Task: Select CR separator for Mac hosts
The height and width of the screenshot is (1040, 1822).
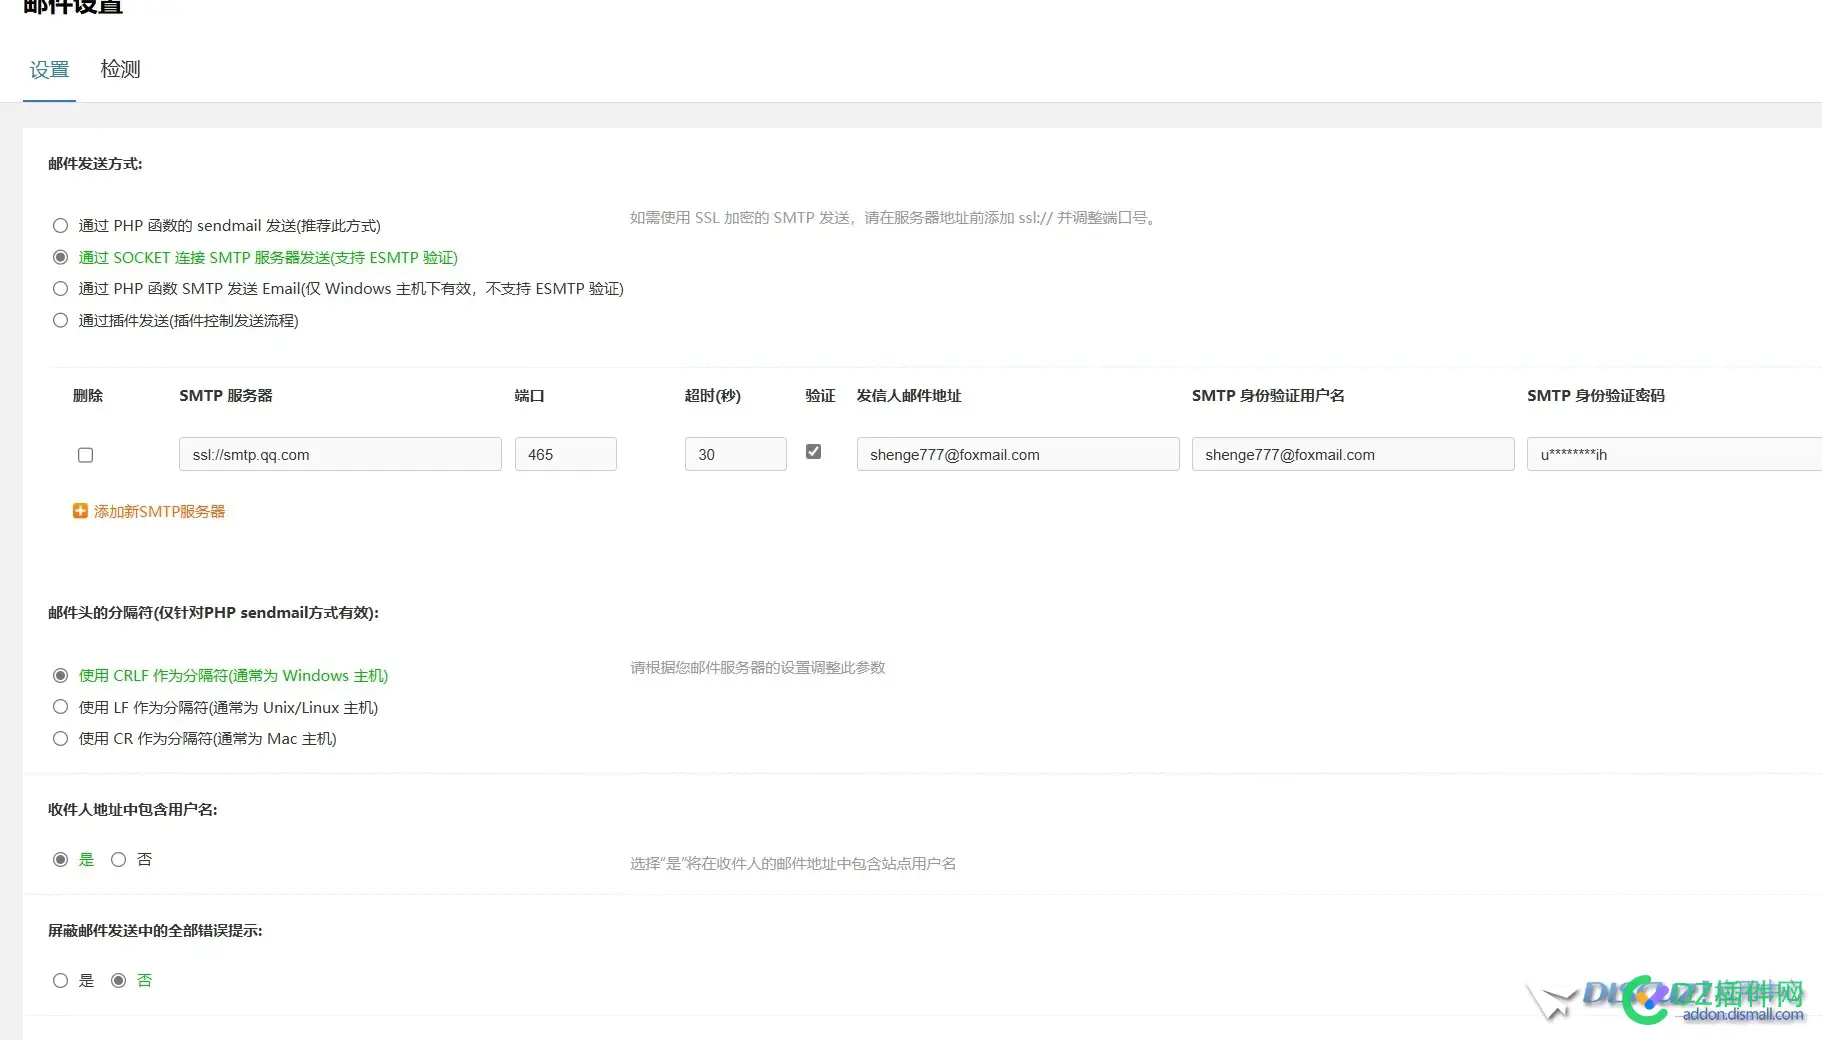Action: tap(60, 739)
